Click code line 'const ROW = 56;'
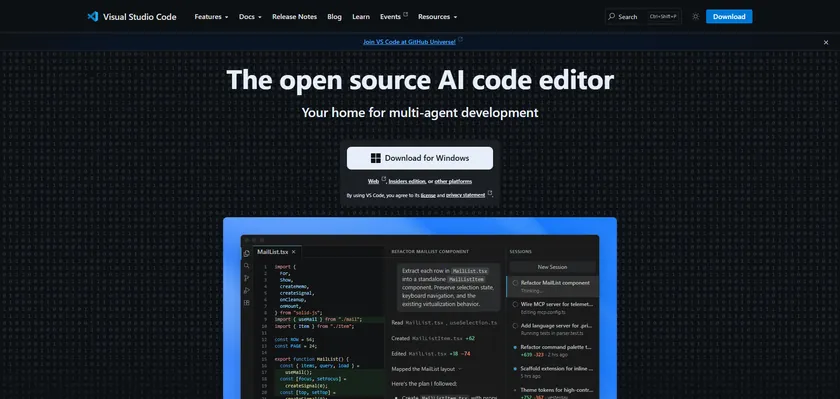Screen dimensions: 840x399 (294, 340)
